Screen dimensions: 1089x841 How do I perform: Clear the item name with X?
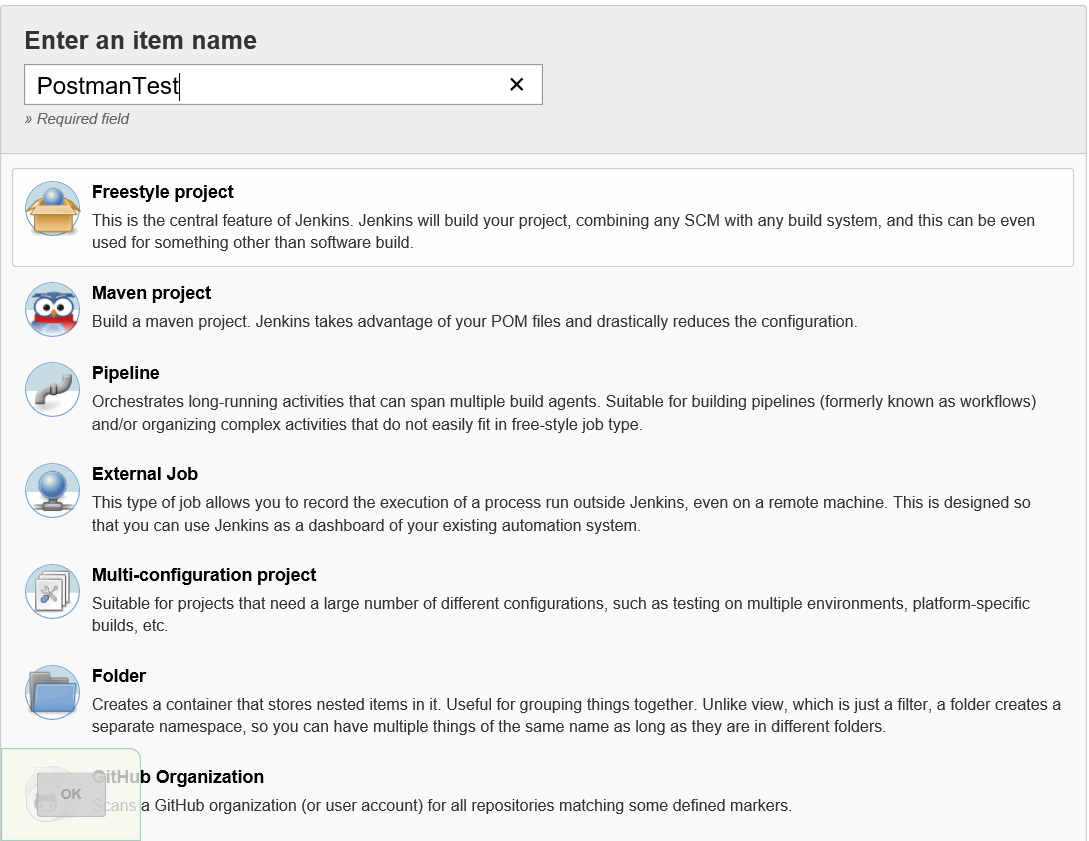pyautogui.click(x=517, y=85)
